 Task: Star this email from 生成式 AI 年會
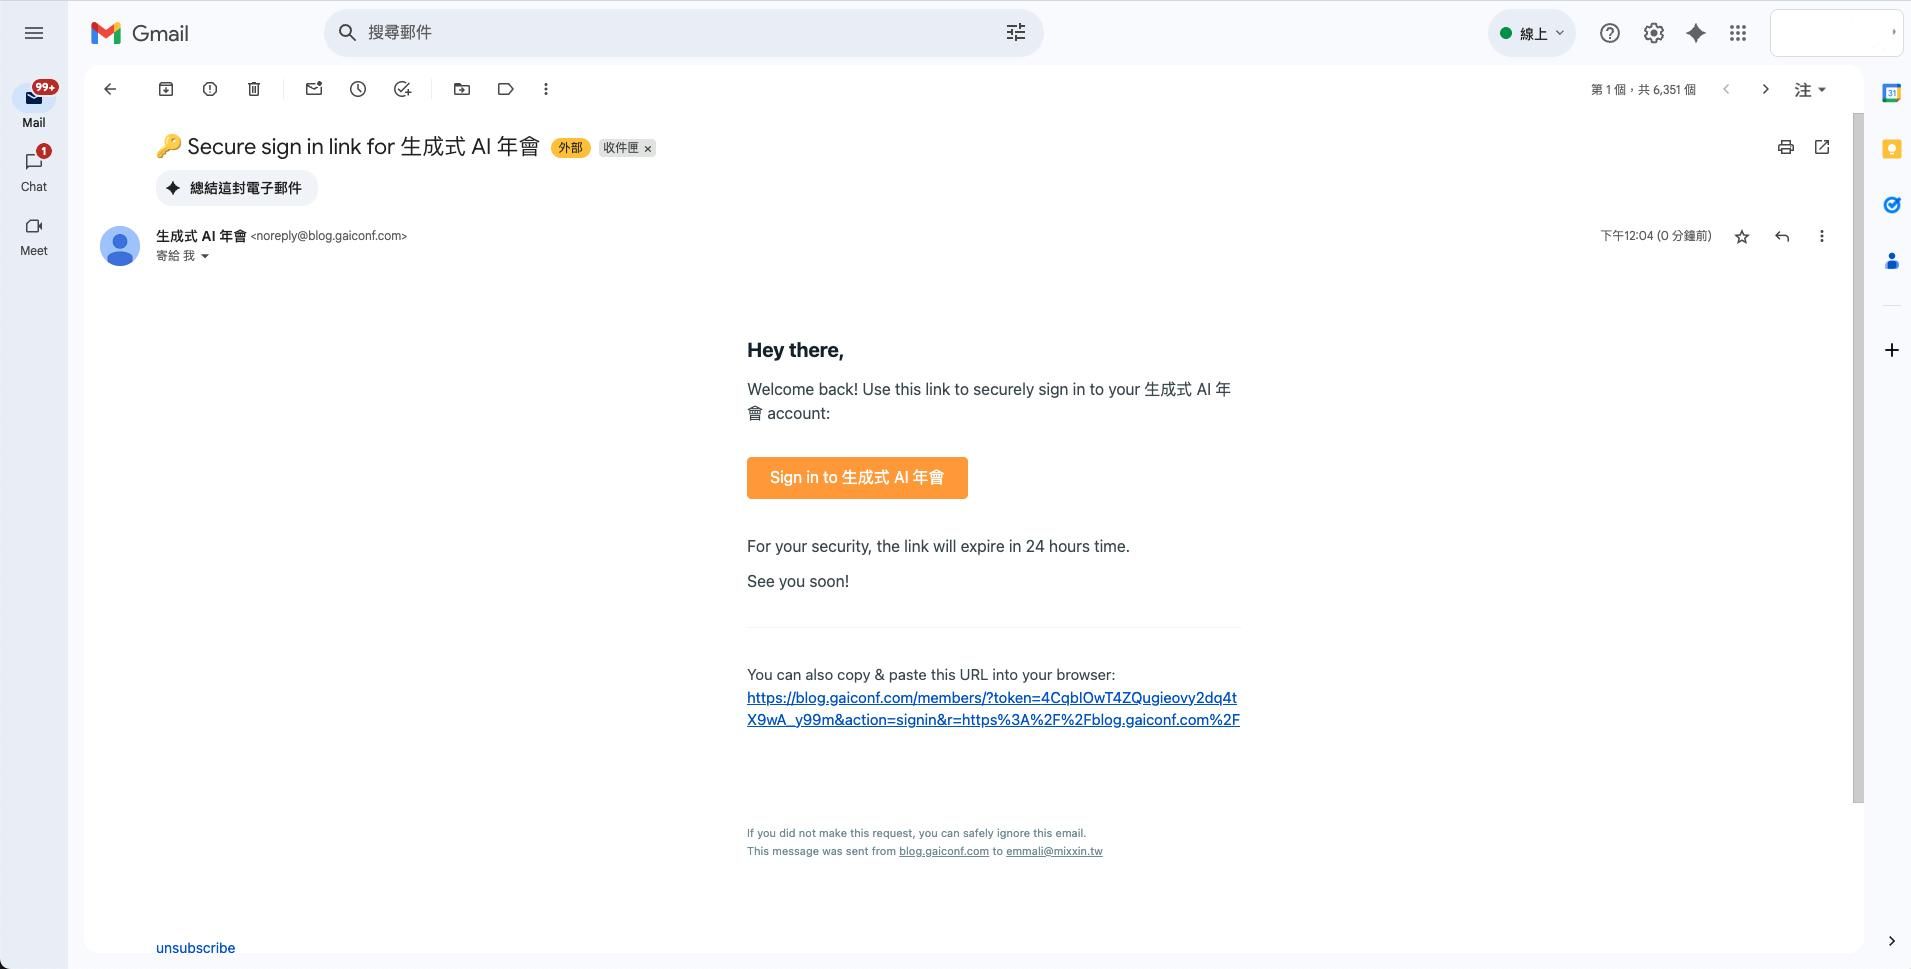click(x=1741, y=237)
